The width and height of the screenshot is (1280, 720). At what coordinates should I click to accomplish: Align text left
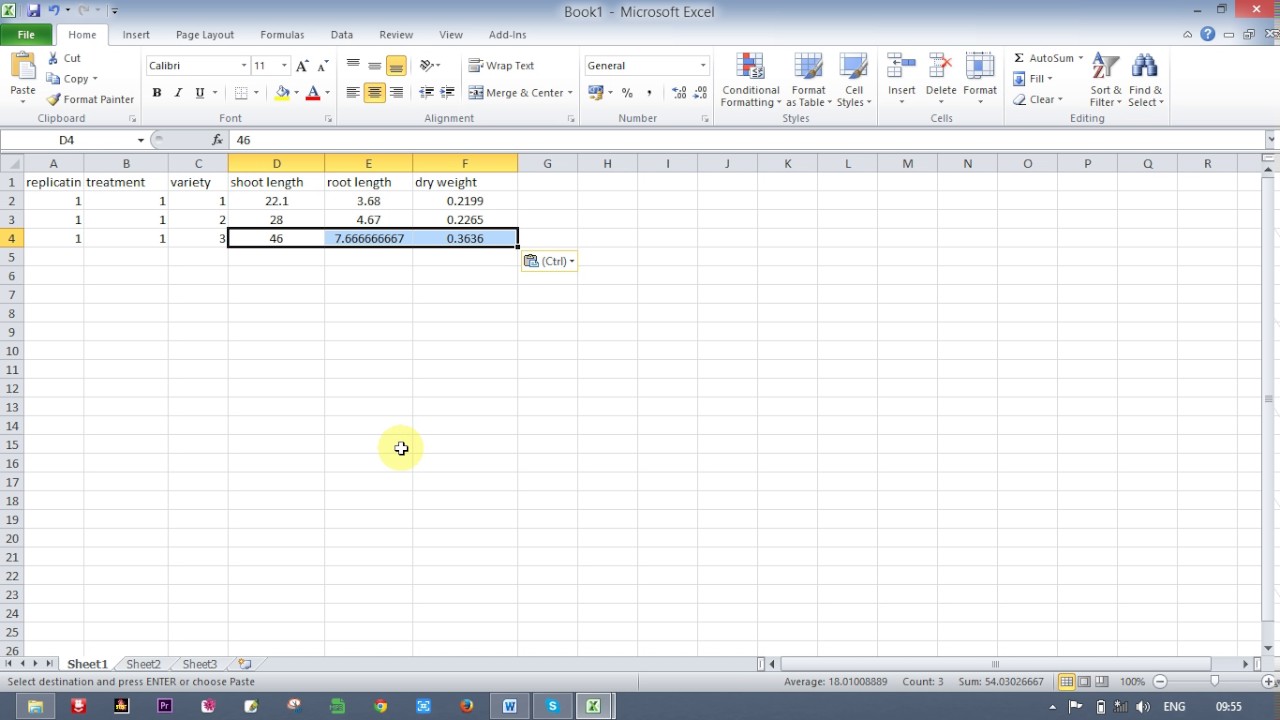pos(353,93)
